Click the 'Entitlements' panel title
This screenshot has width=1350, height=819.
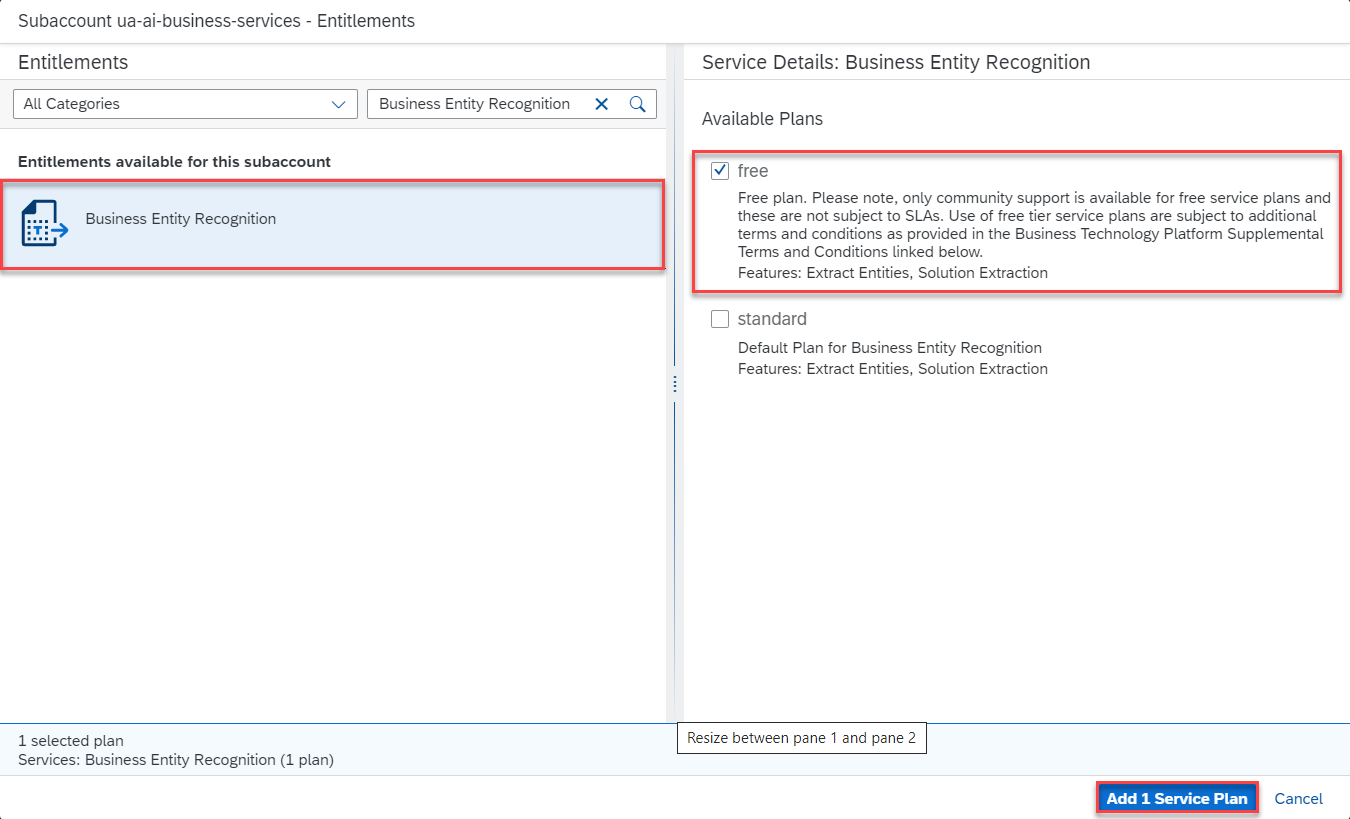click(x=73, y=62)
